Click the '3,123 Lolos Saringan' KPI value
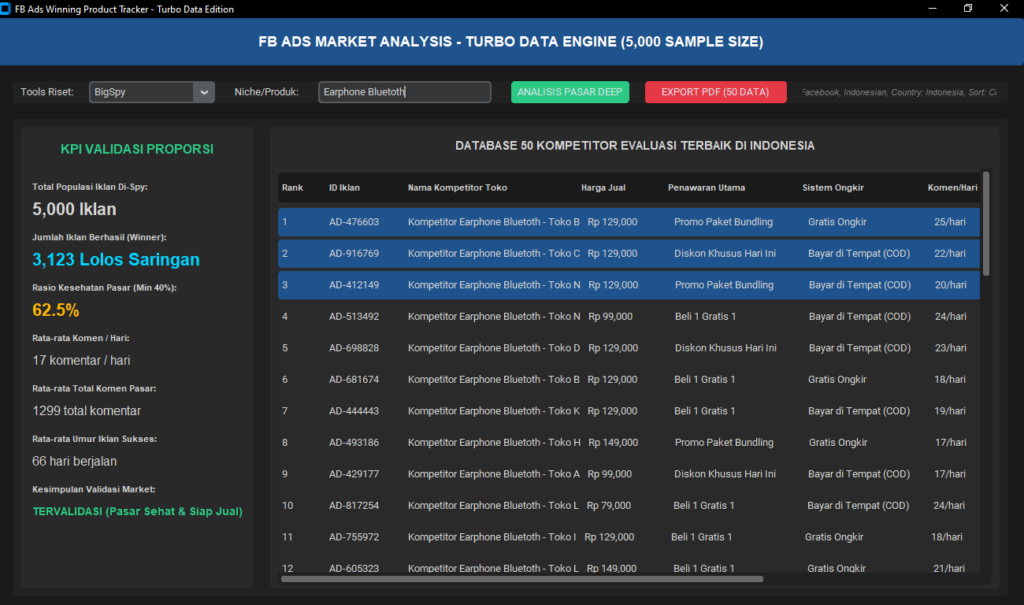1024x605 pixels. (116, 259)
